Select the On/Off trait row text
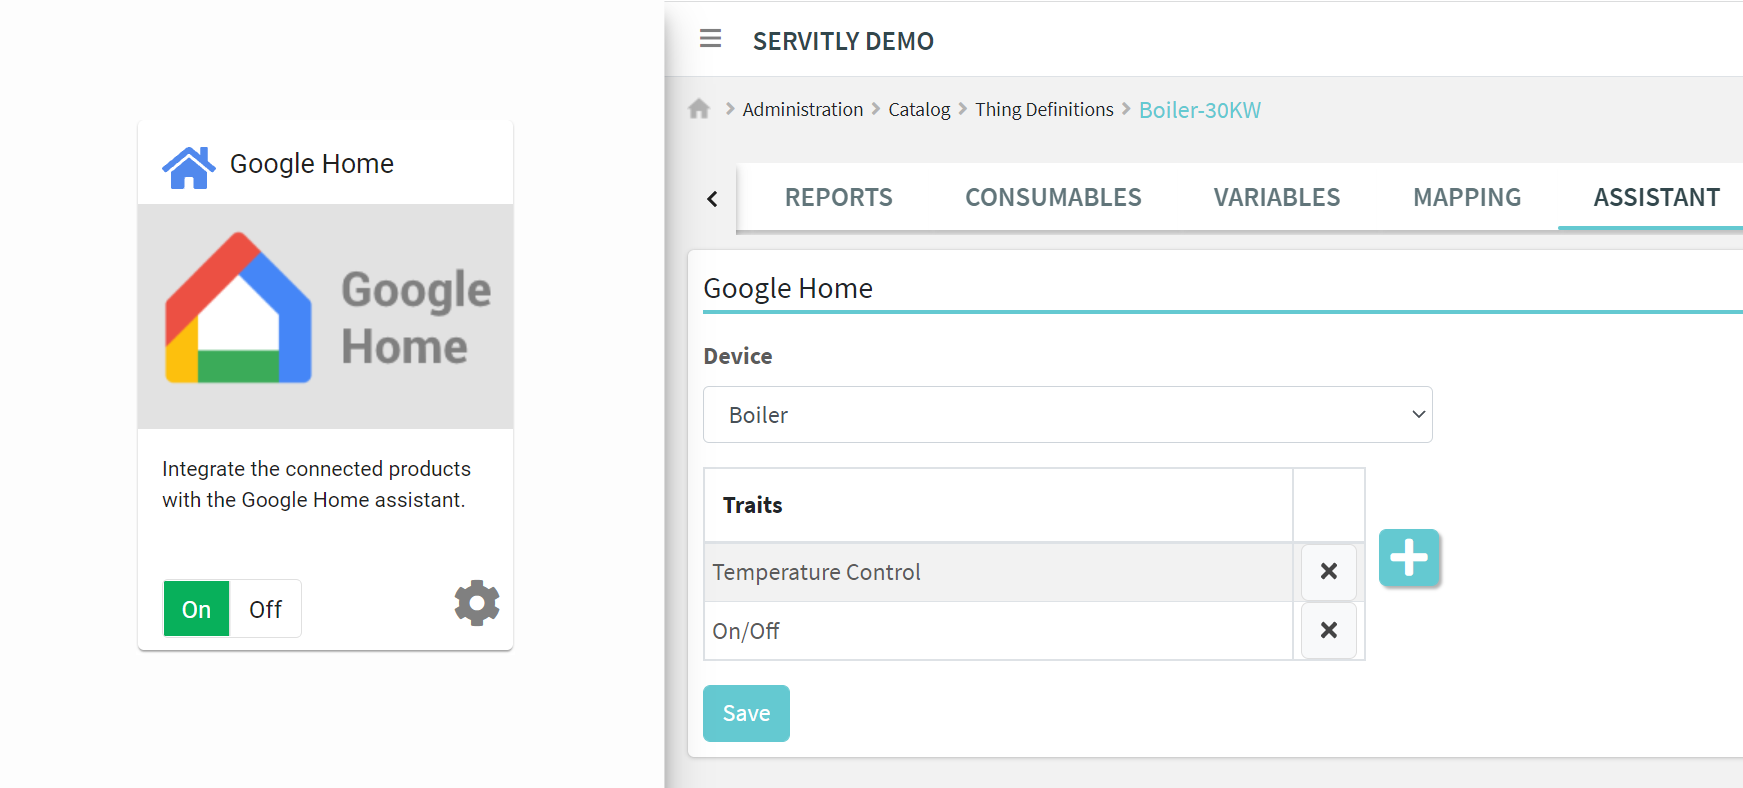 point(746,631)
